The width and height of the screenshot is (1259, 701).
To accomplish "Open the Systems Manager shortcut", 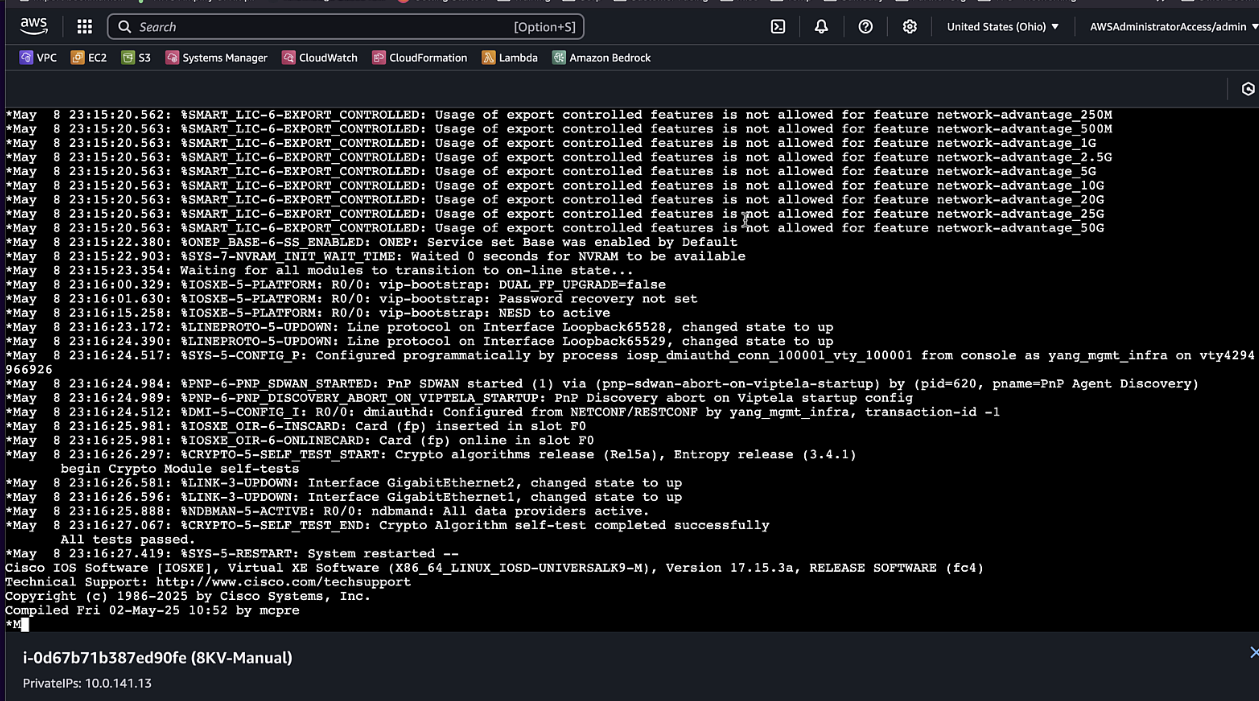I will pyautogui.click(x=216, y=58).
